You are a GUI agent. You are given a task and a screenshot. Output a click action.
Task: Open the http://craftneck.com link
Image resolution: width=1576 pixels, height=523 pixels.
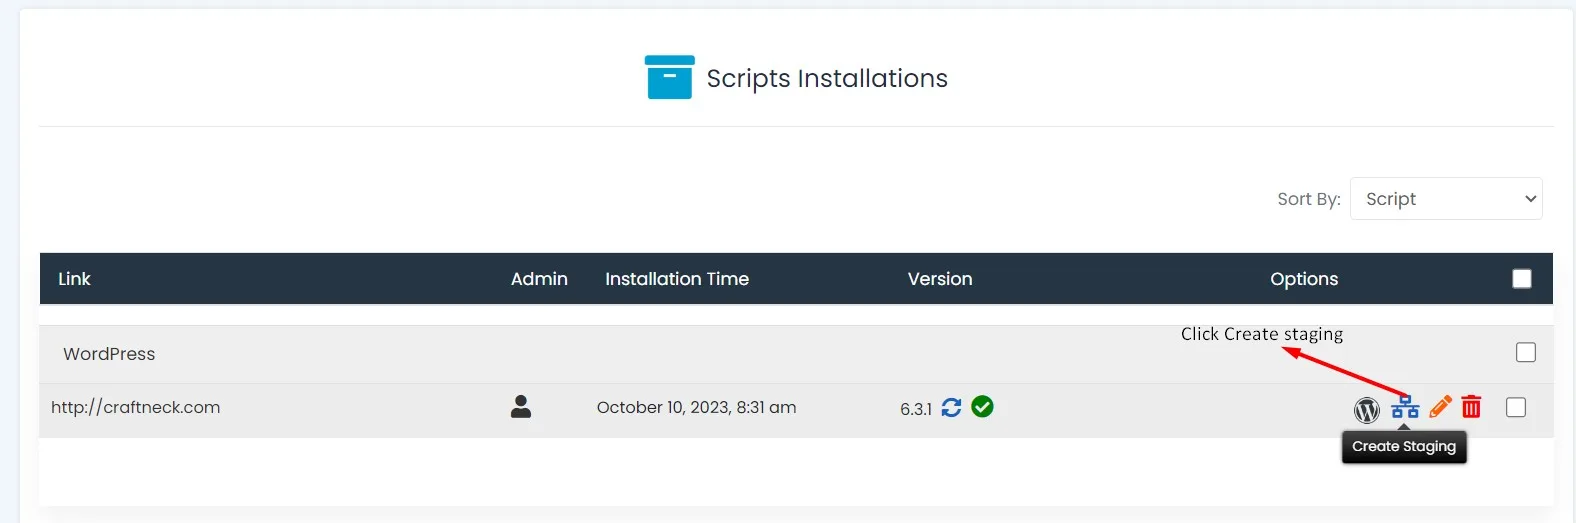(136, 407)
